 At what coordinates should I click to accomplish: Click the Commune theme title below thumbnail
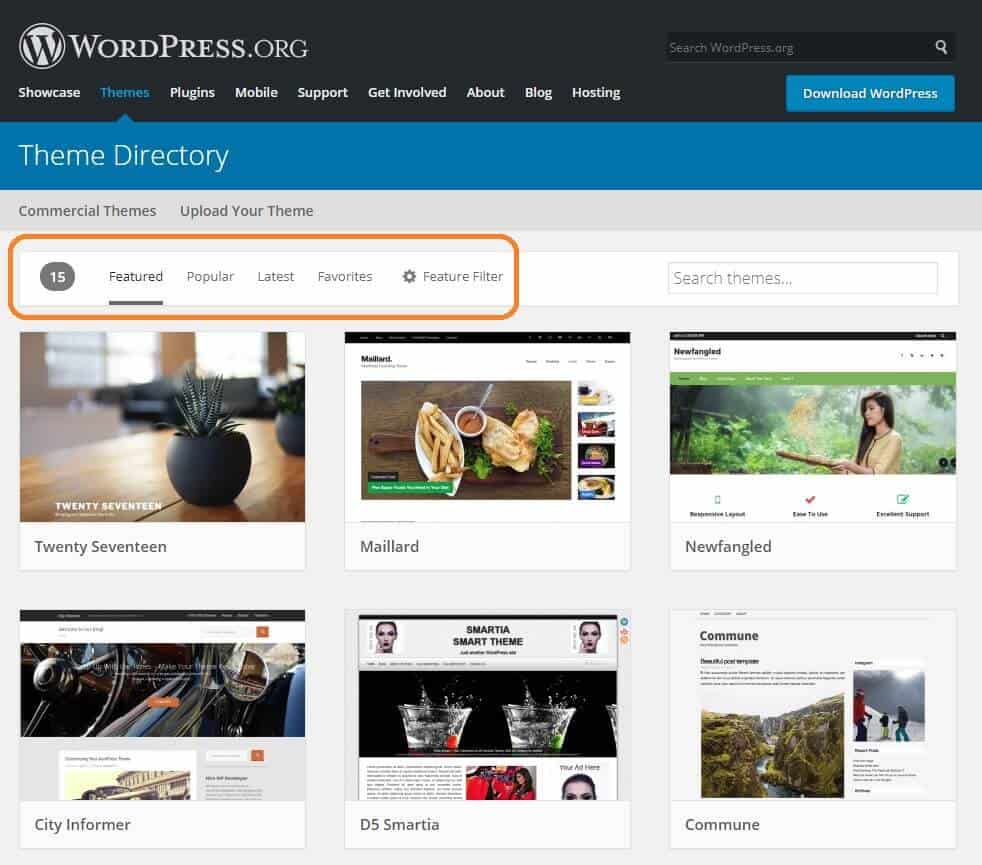click(722, 824)
